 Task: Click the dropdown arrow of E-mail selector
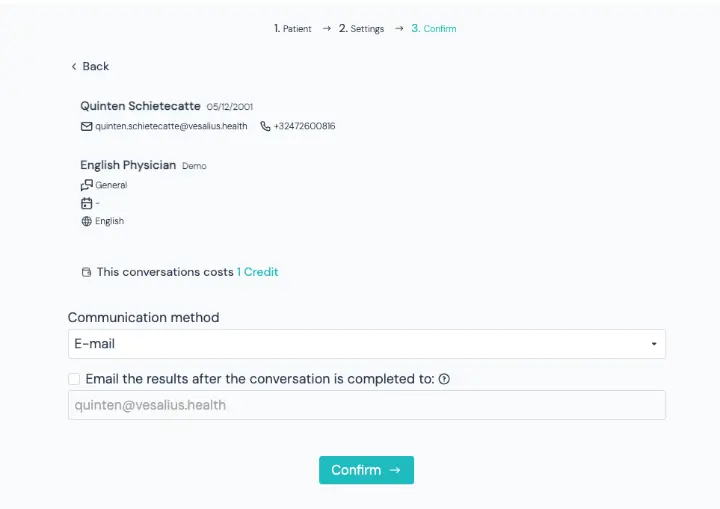[654, 344]
